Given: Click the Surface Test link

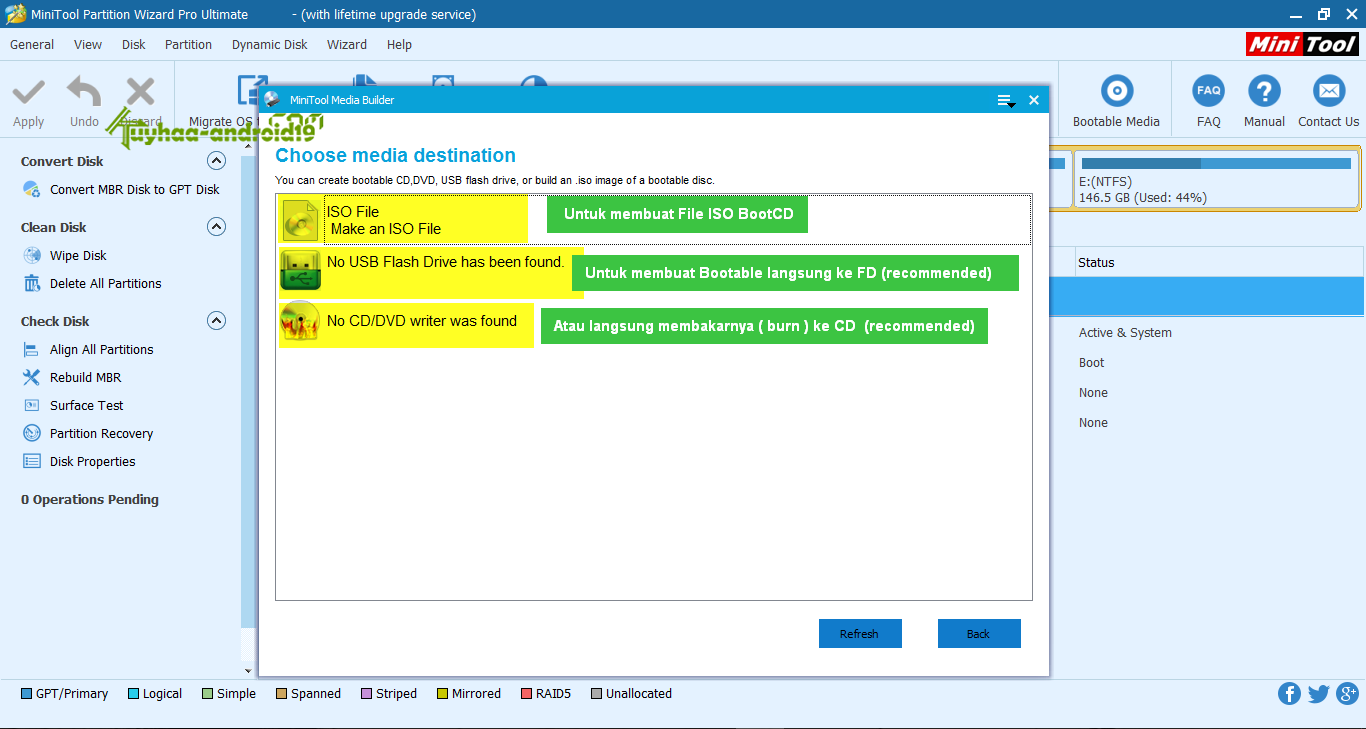Looking at the screenshot, I should 87,405.
